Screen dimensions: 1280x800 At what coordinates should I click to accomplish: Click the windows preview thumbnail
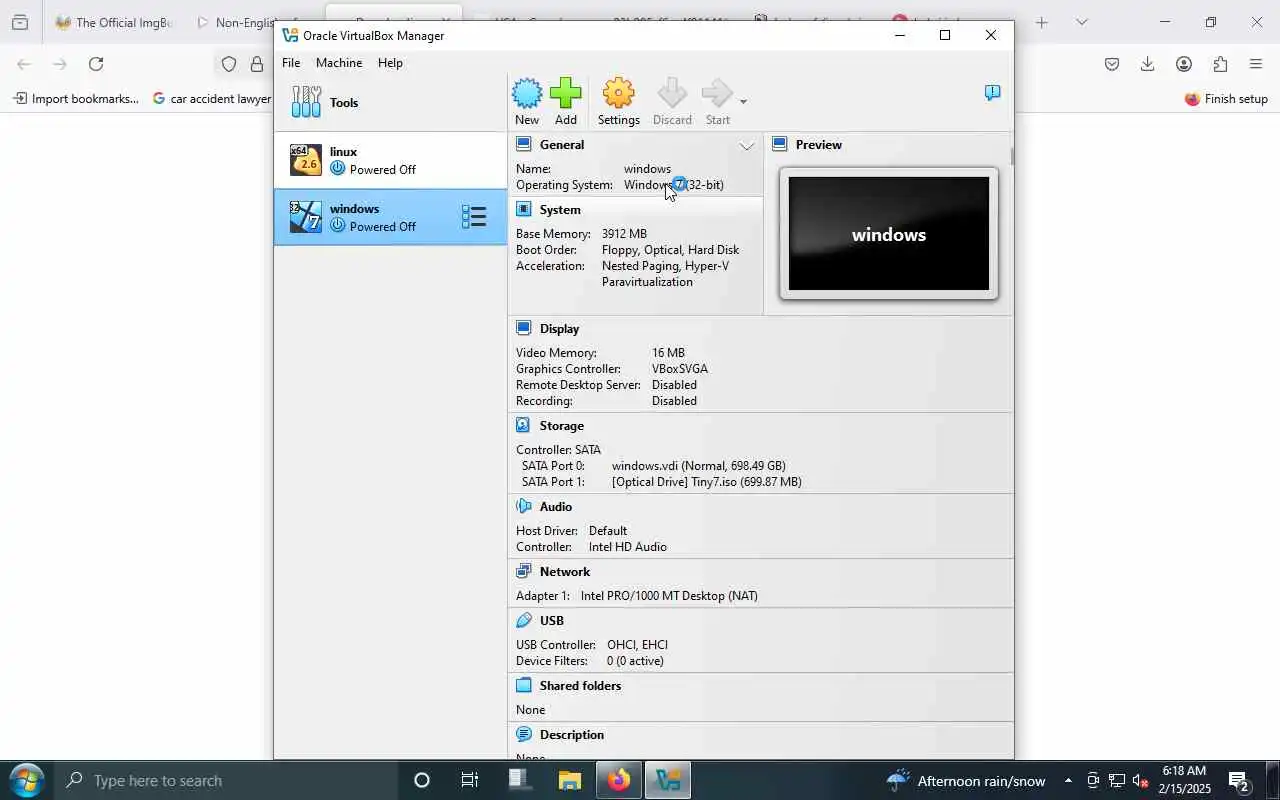[889, 234]
